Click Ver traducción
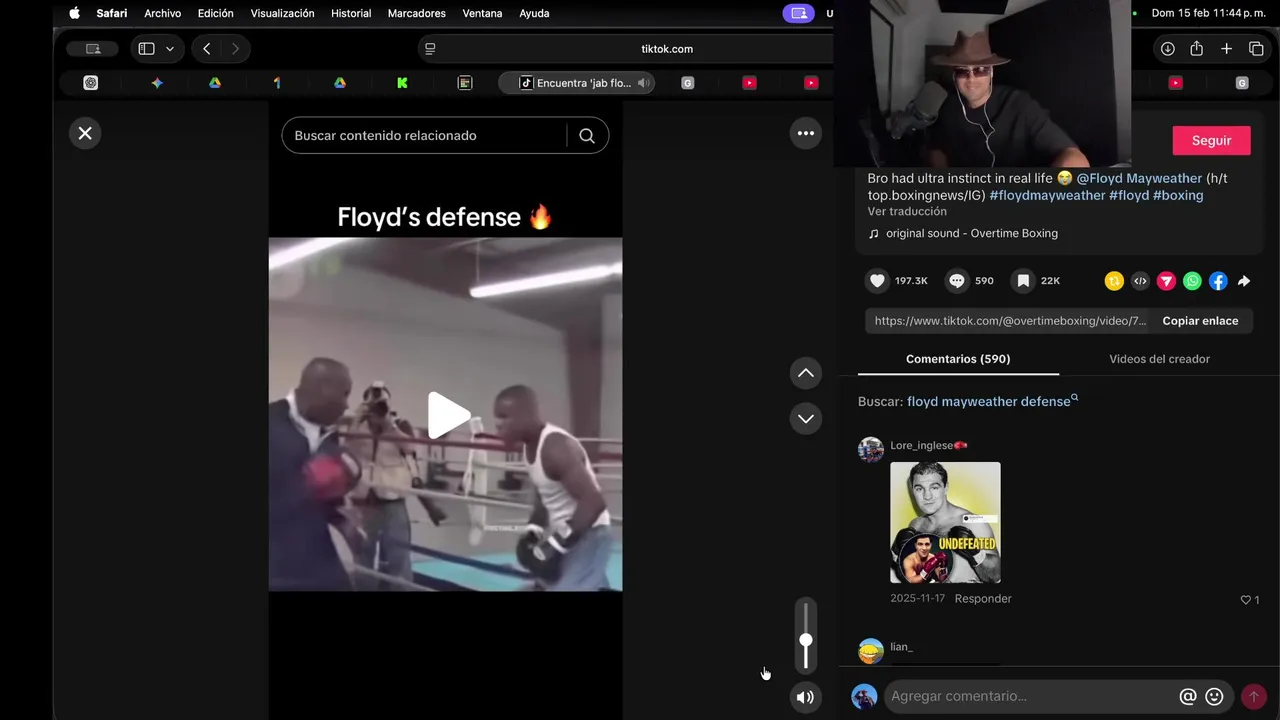The height and width of the screenshot is (720, 1280). tap(907, 212)
